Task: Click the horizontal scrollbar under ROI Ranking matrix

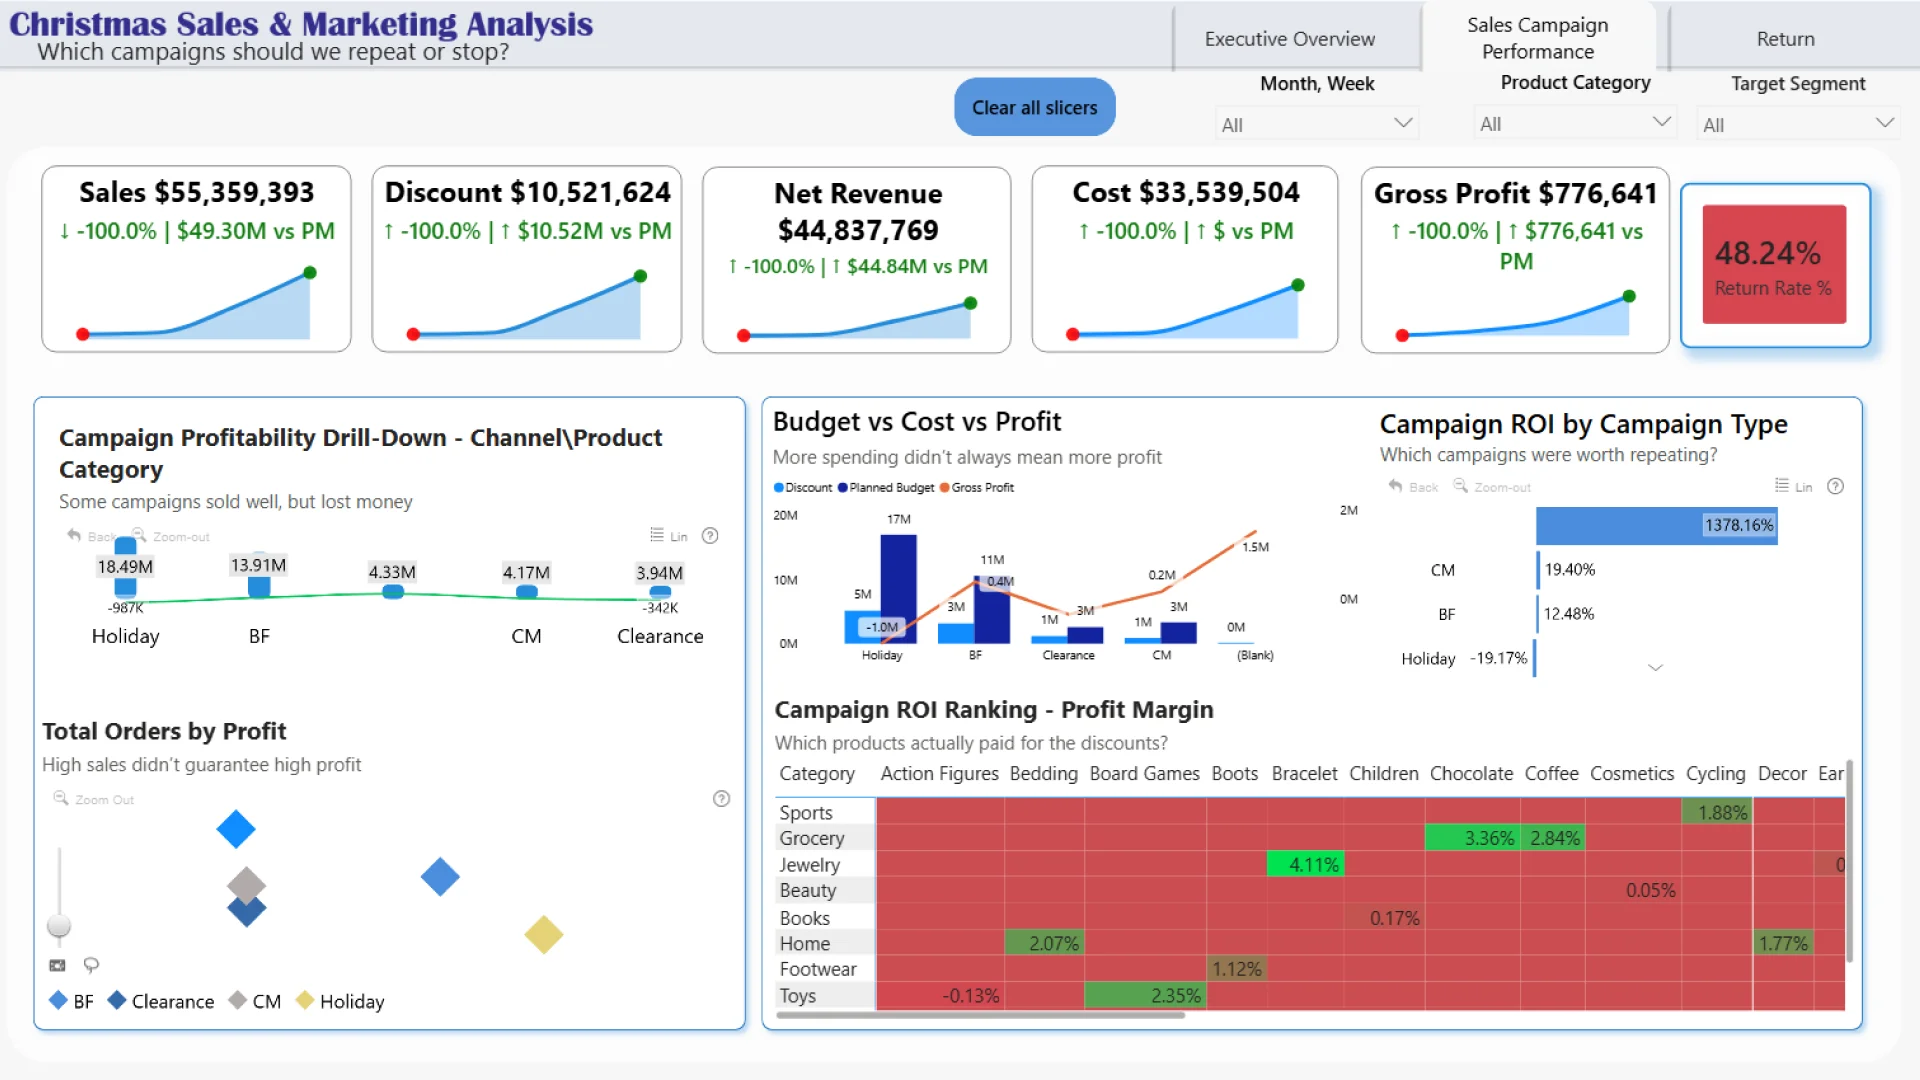Action: coord(980,1016)
